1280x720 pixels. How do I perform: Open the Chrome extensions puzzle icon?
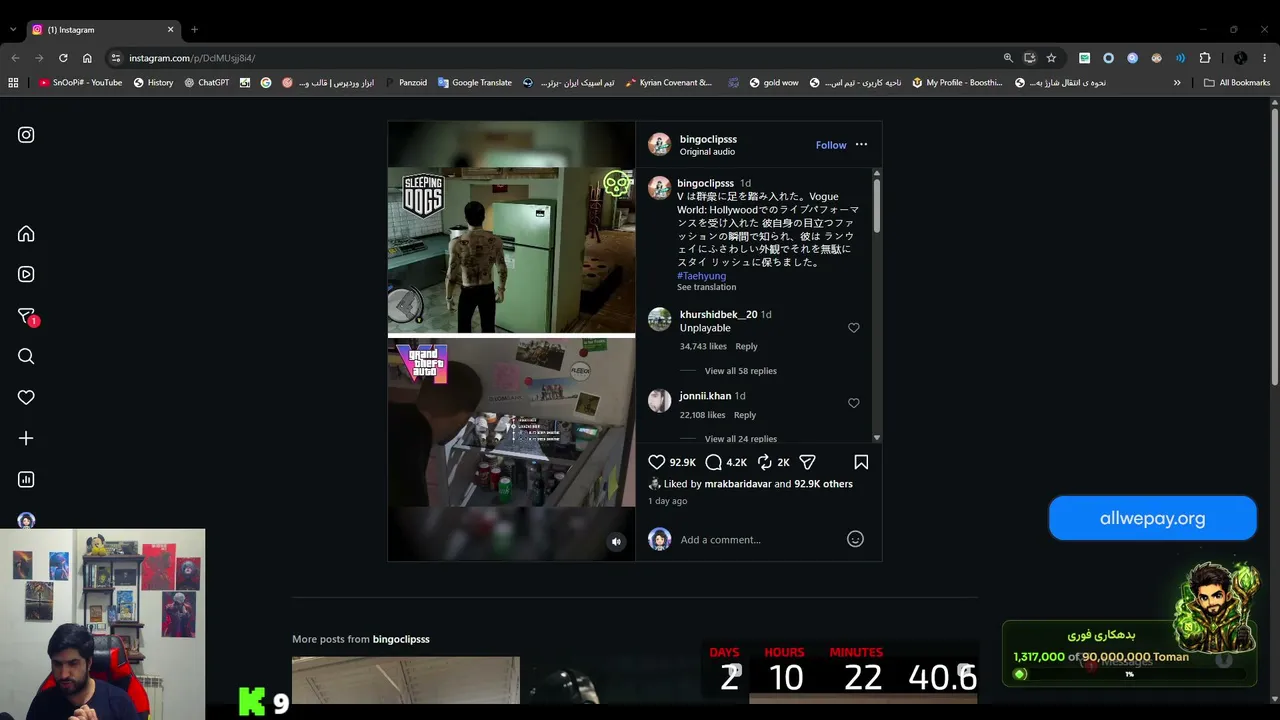[x=1205, y=58]
